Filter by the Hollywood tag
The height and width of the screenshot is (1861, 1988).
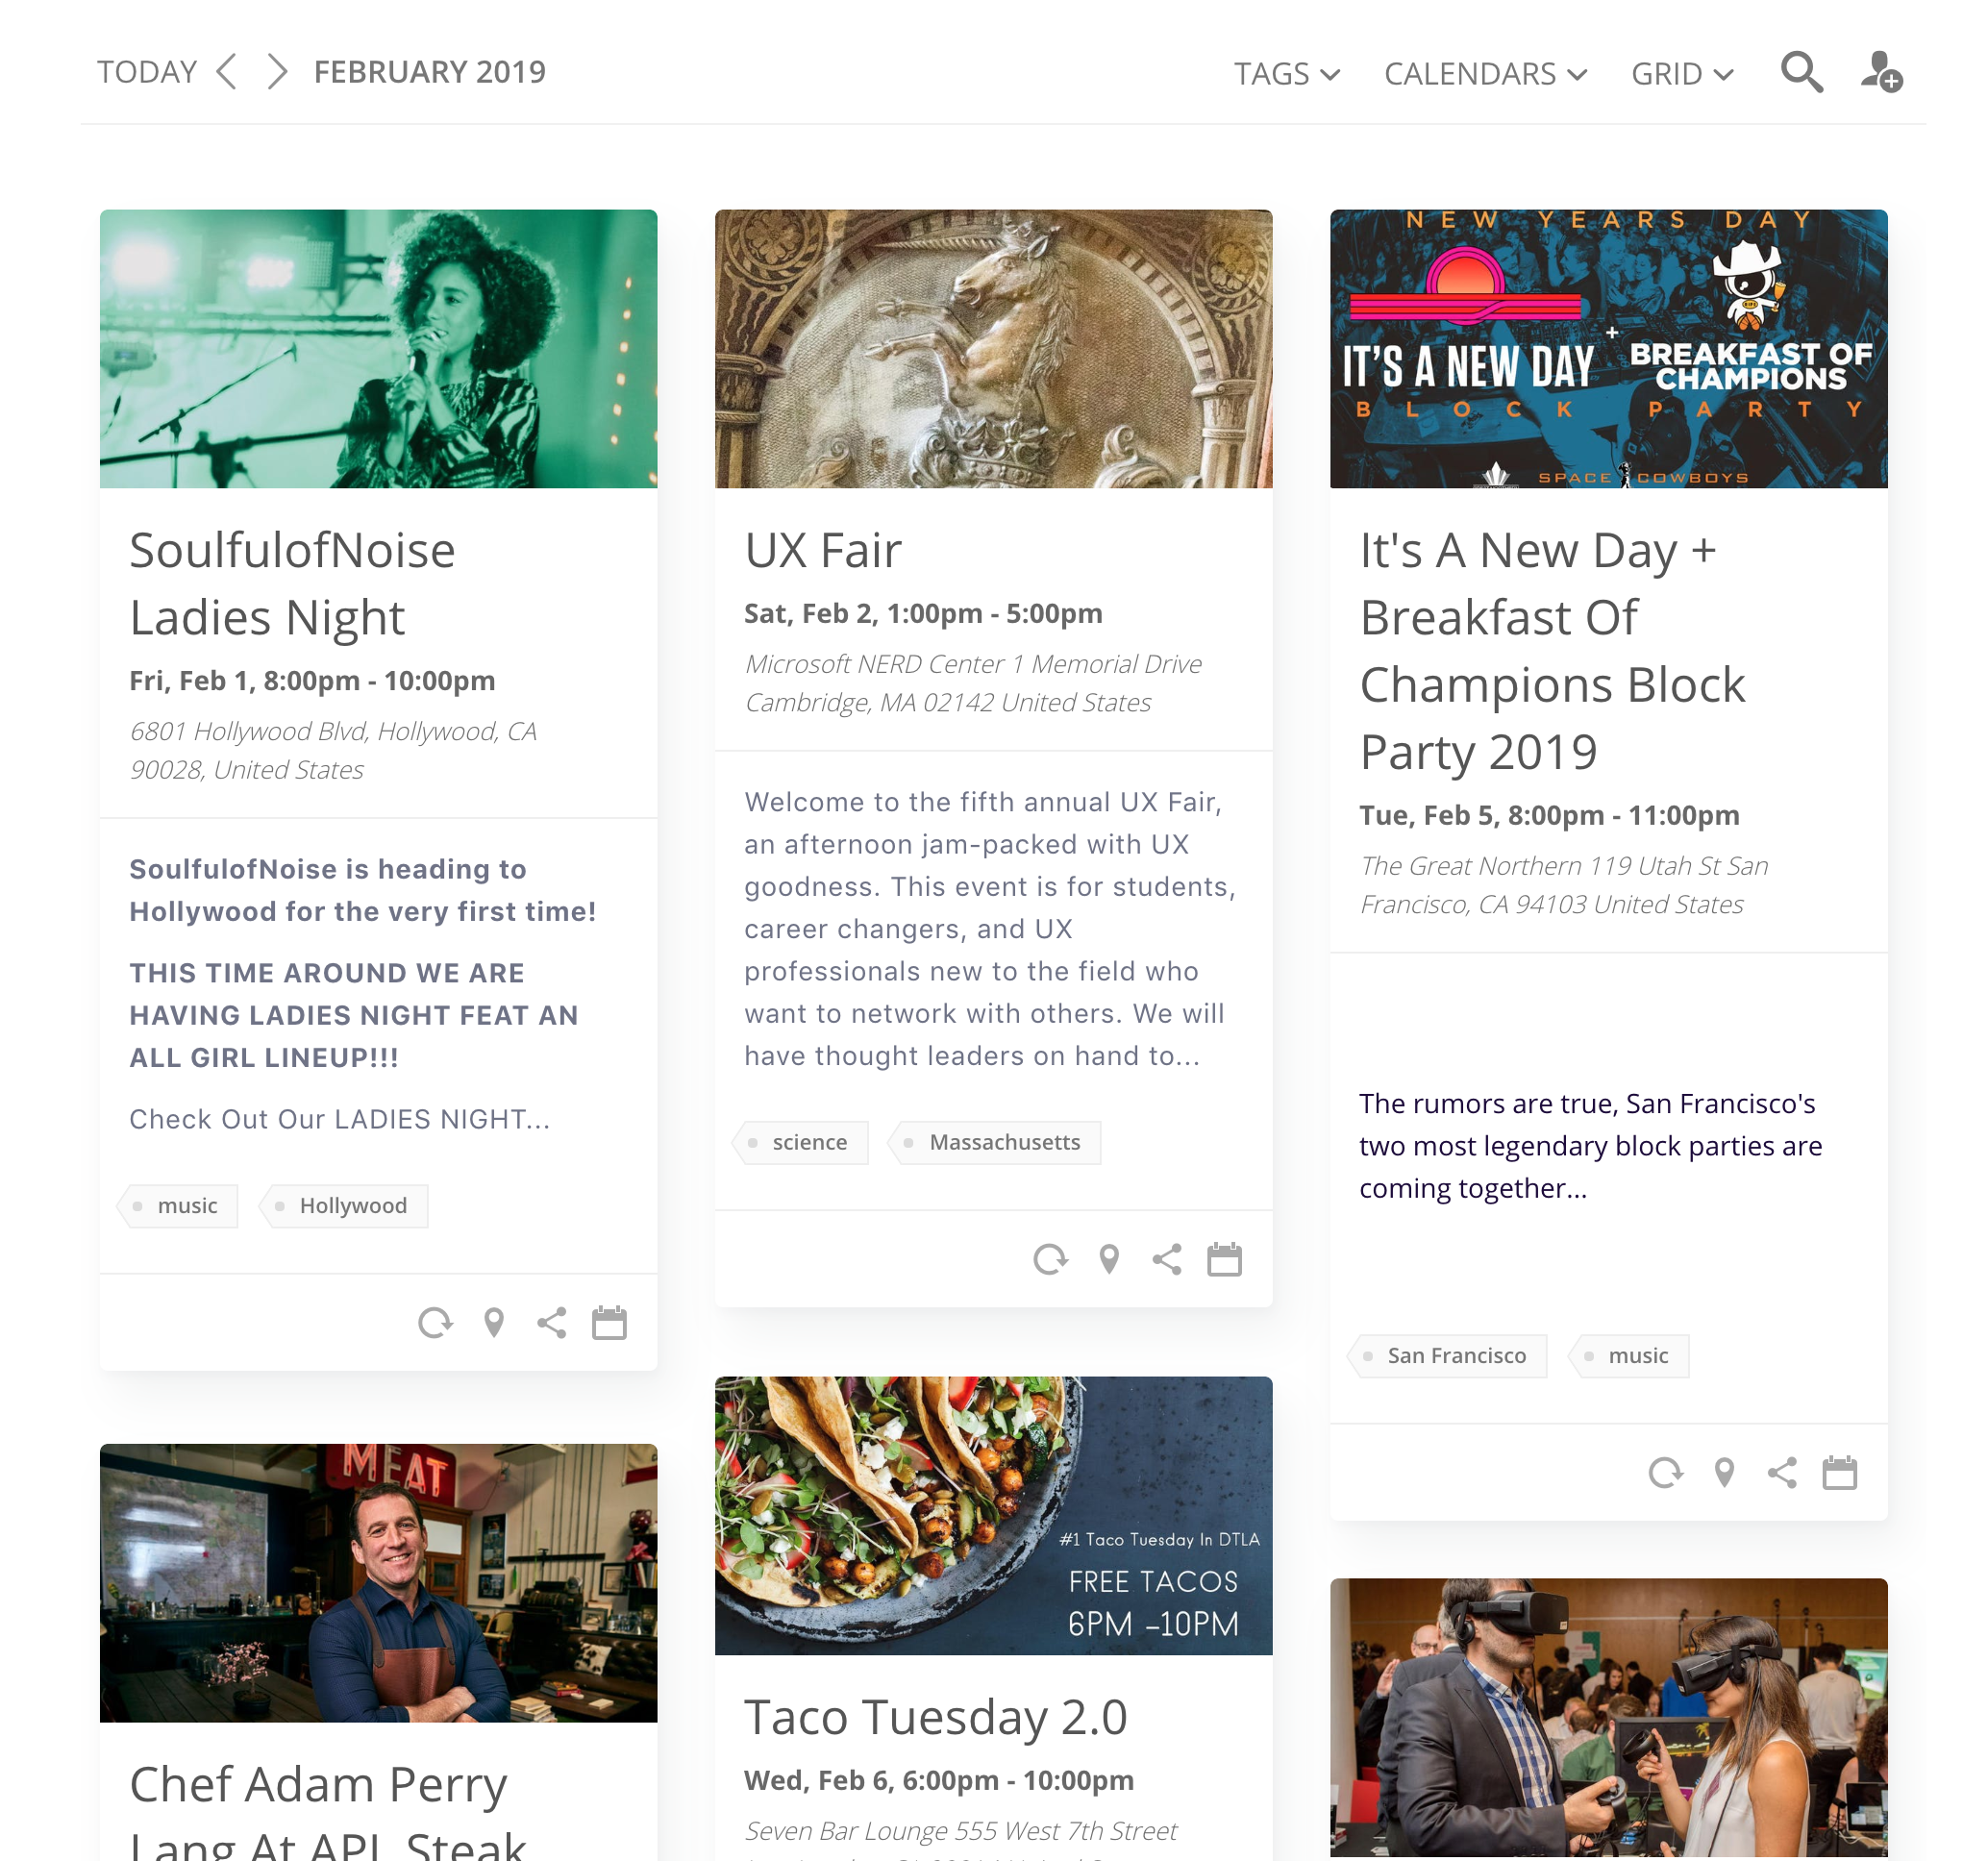click(351, 1206)
